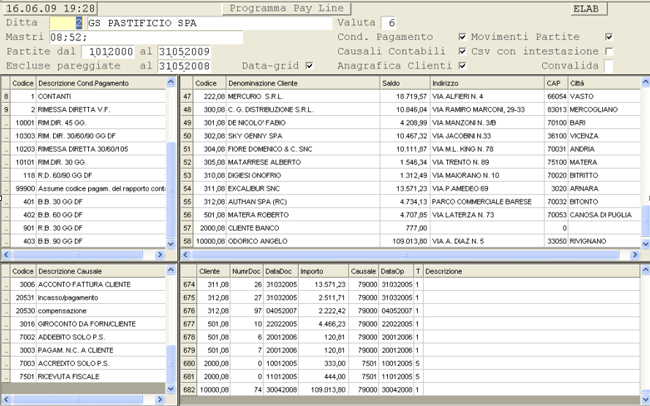Click the Descrizione Cond.Pagamento column header

point(101,83)
